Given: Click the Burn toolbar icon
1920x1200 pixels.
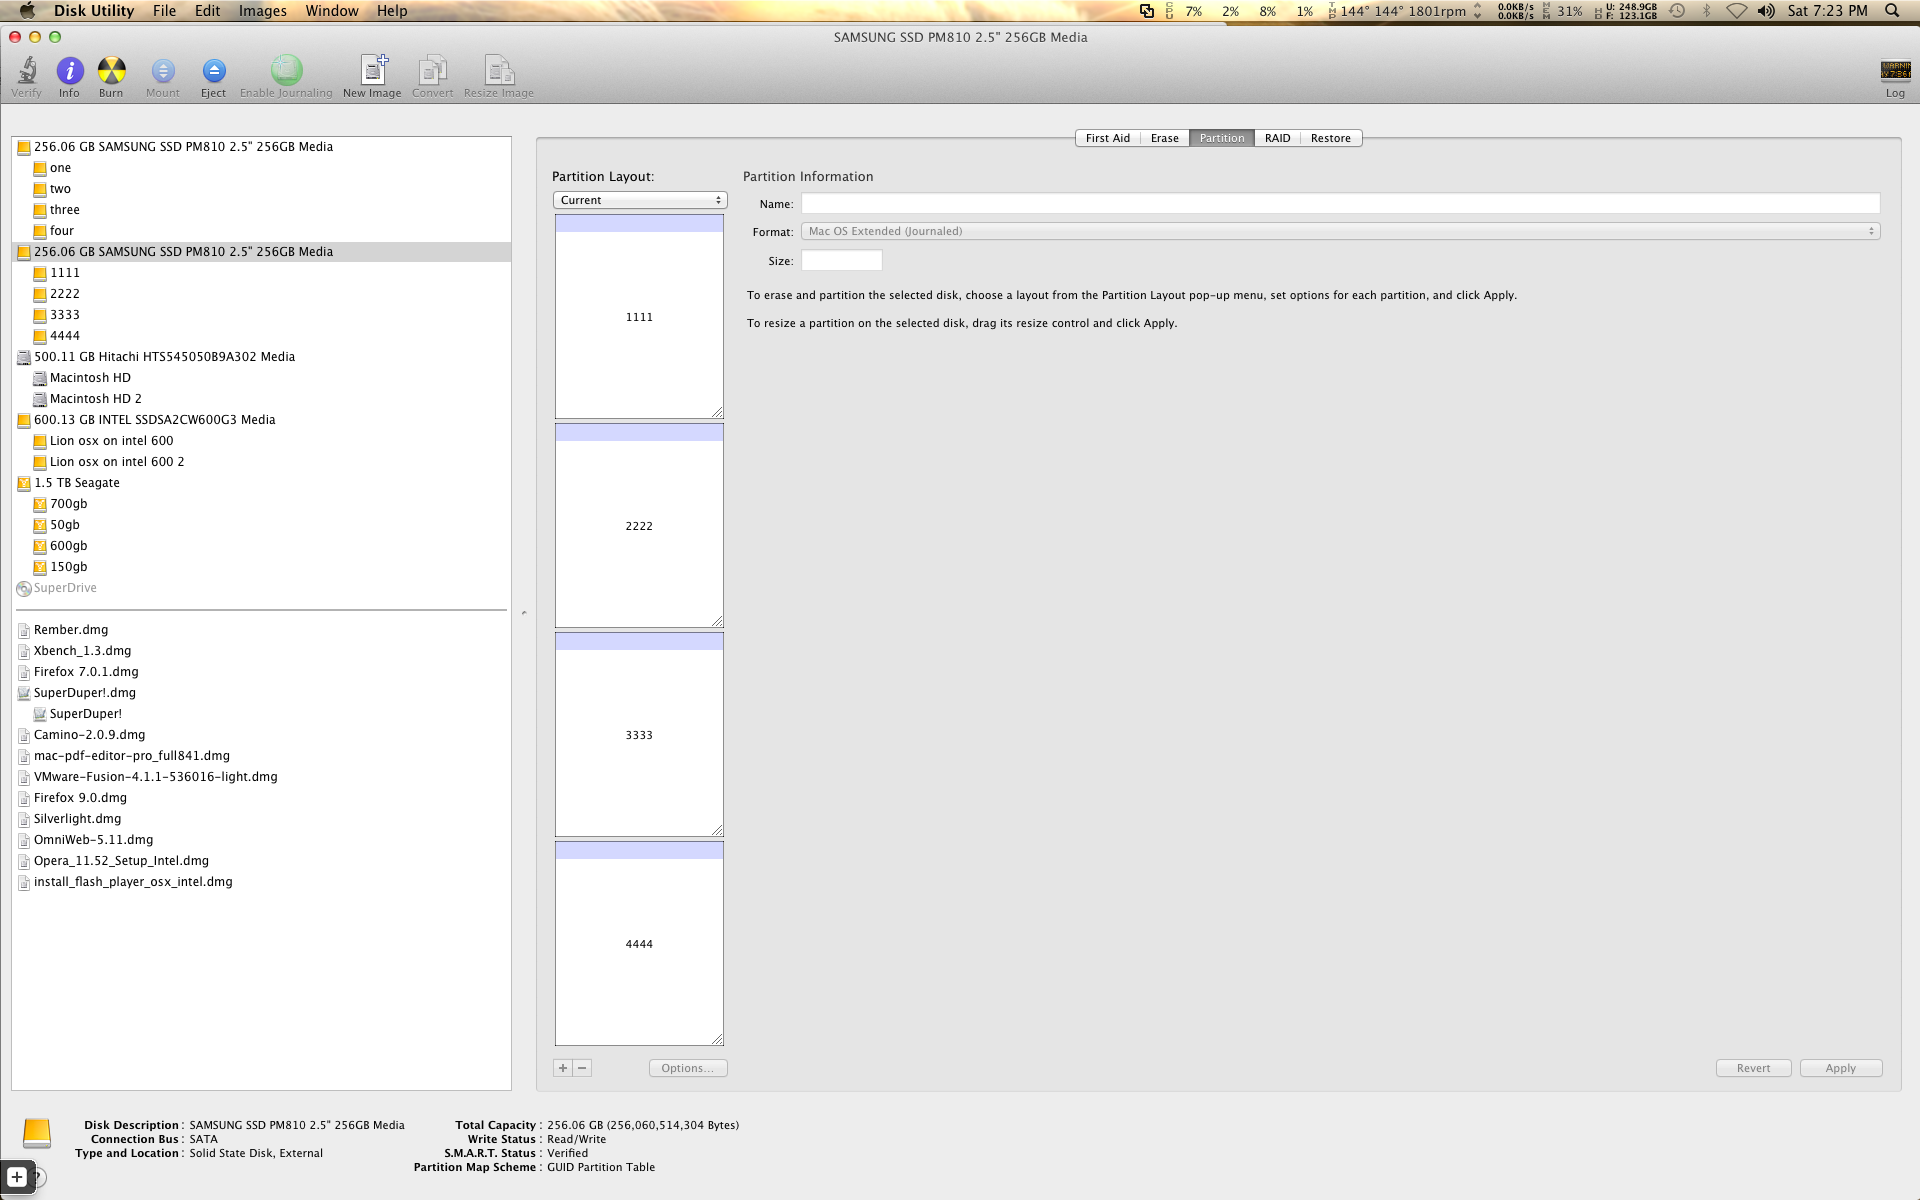Looking at the screenshot, I should [x=111, y=71].
